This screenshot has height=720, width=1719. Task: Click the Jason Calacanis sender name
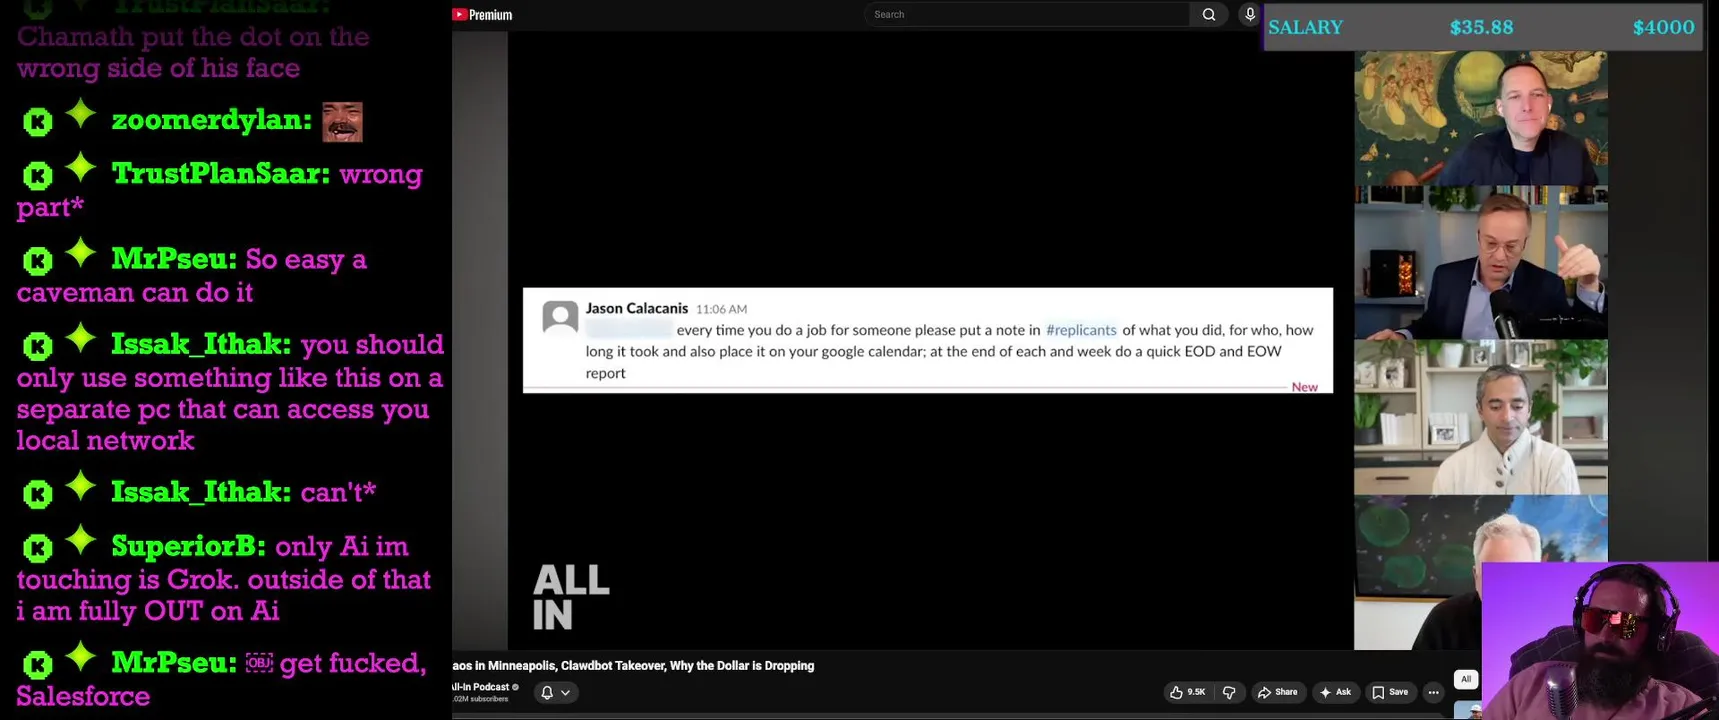tap(637, 308)
